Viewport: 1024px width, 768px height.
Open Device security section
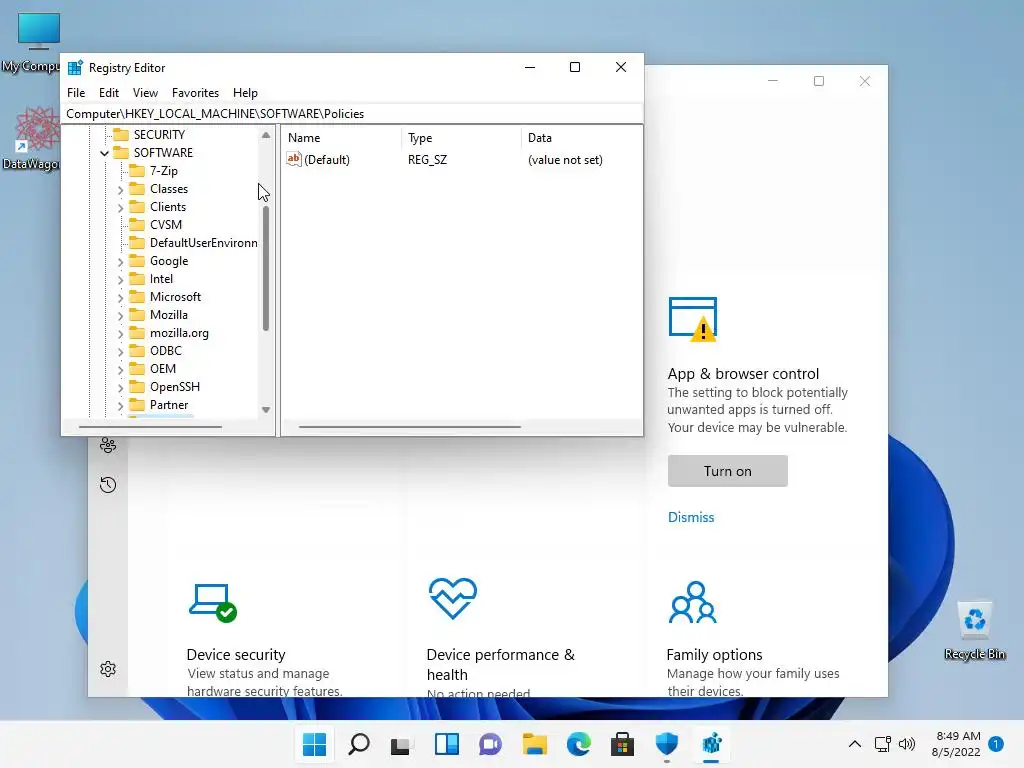(236, 654)
